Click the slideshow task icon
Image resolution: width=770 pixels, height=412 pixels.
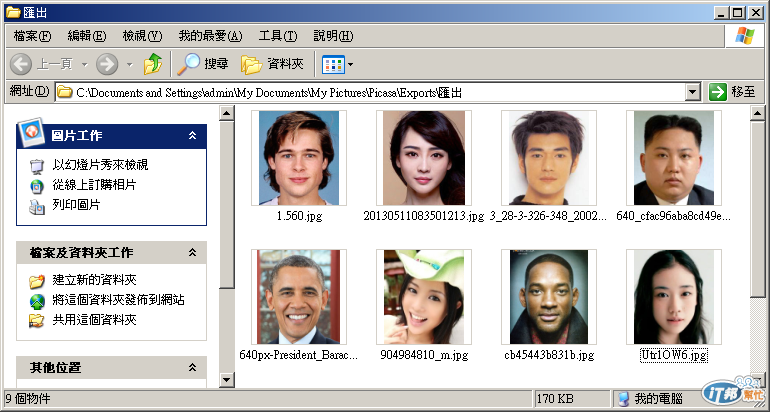[37, 166]
